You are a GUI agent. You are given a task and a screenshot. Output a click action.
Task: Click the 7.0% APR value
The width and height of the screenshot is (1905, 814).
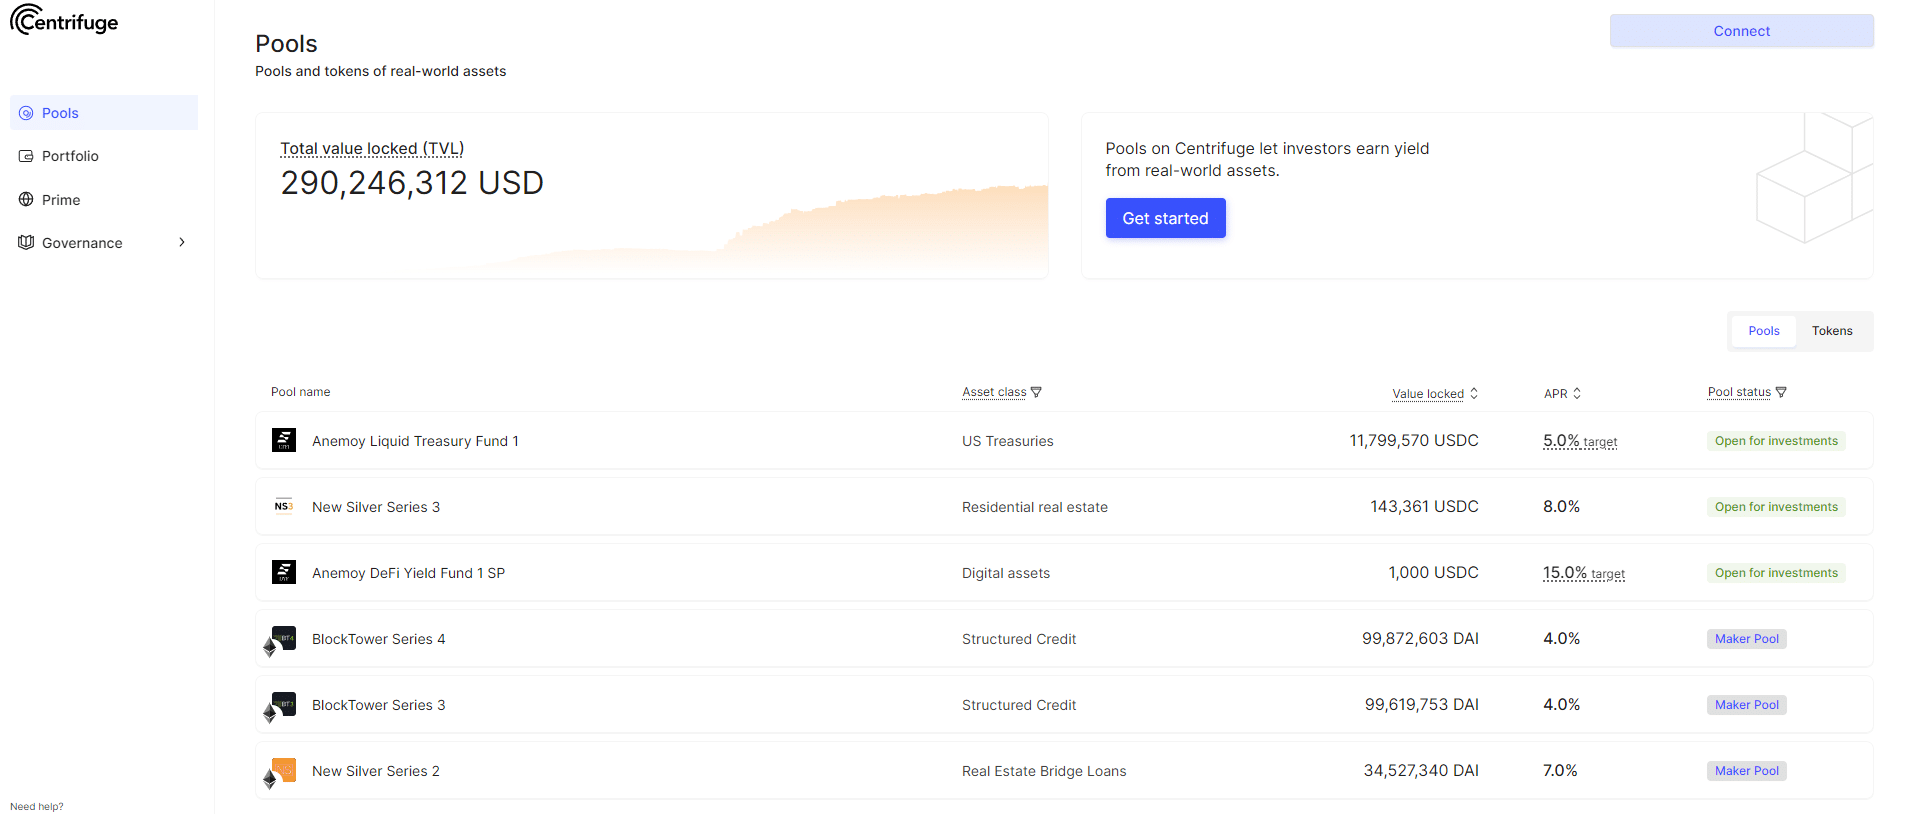click(x=1560, y=770)
